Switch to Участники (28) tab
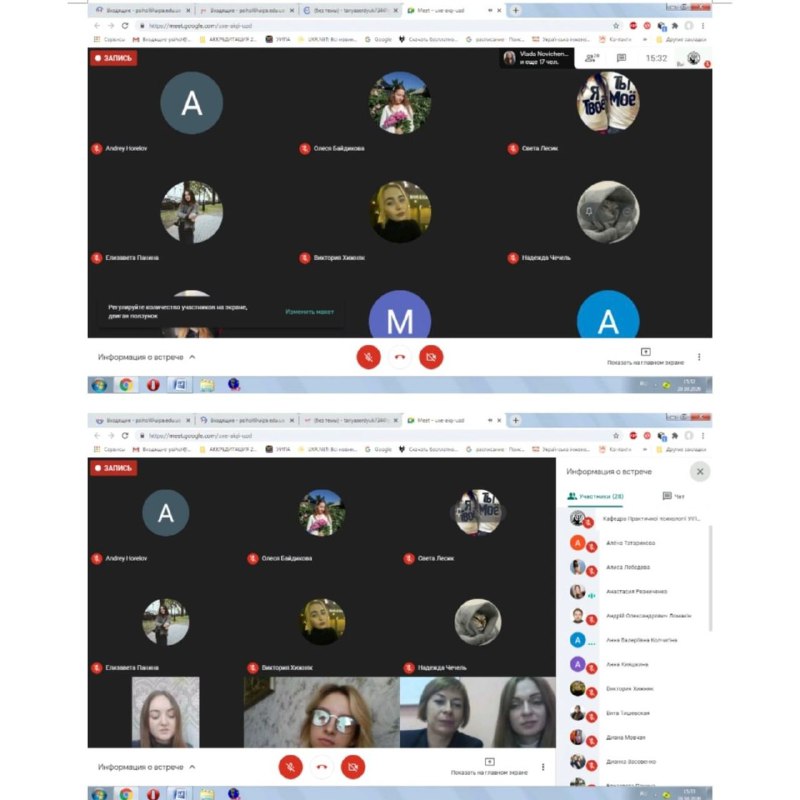800x800 pixels. pos(595,496)
